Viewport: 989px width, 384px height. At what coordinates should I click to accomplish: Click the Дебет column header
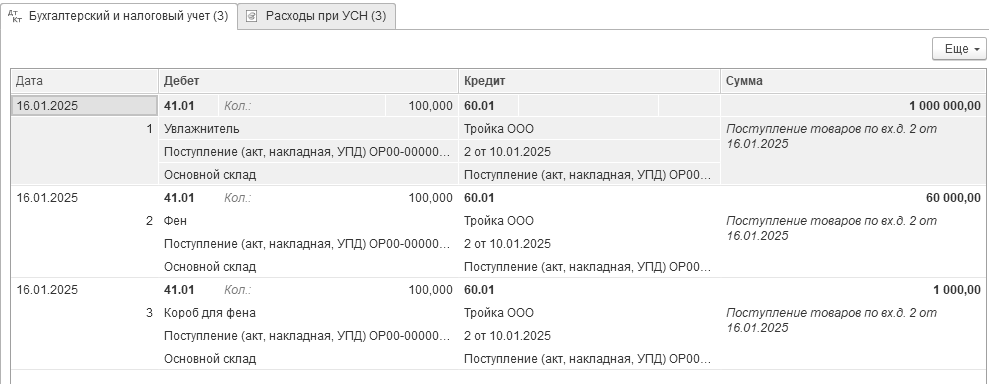(308, 81)
